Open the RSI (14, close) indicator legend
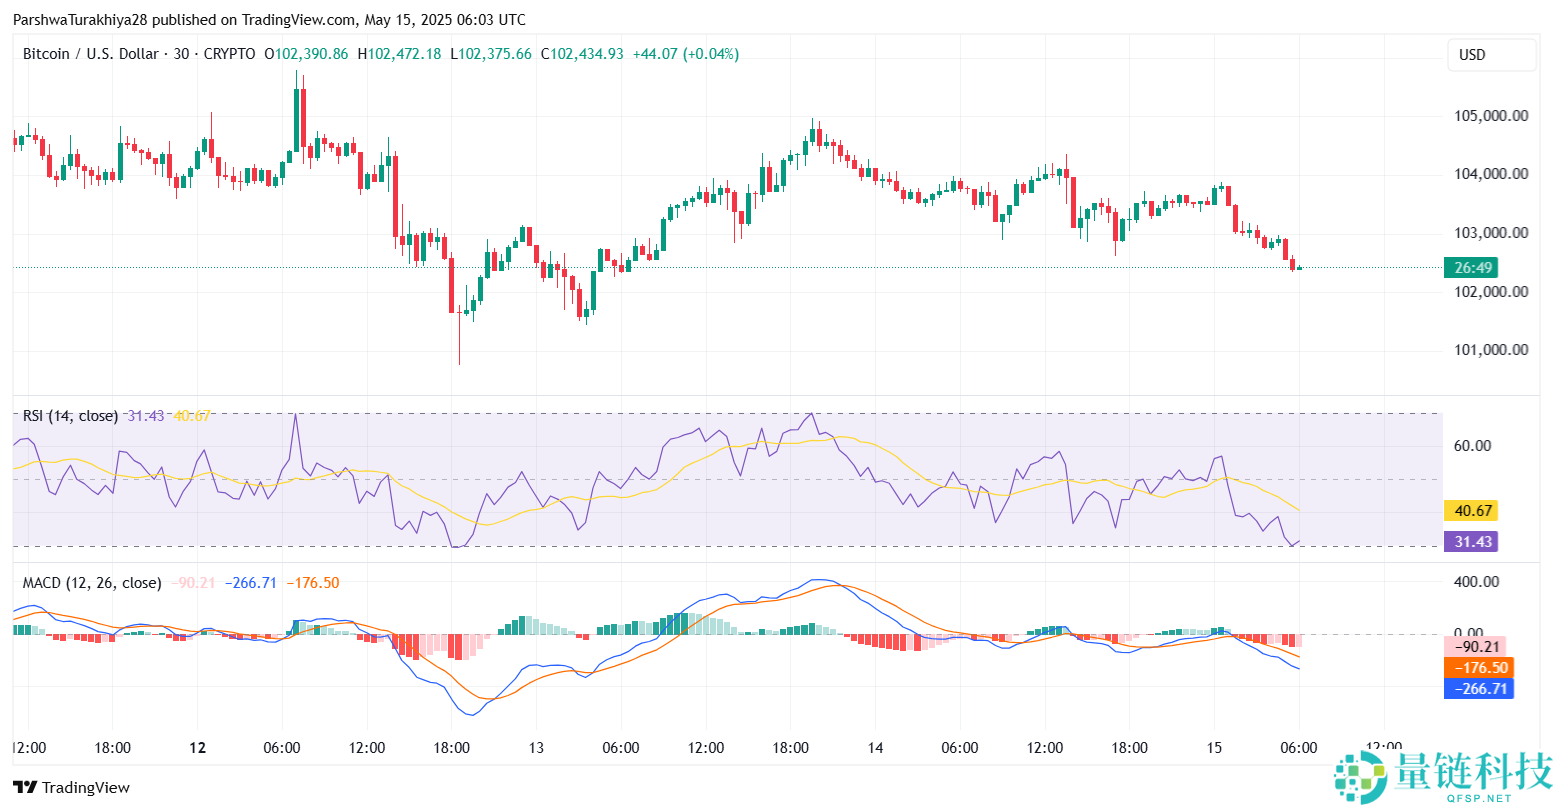1553x809 pixels. pos(70,416)
